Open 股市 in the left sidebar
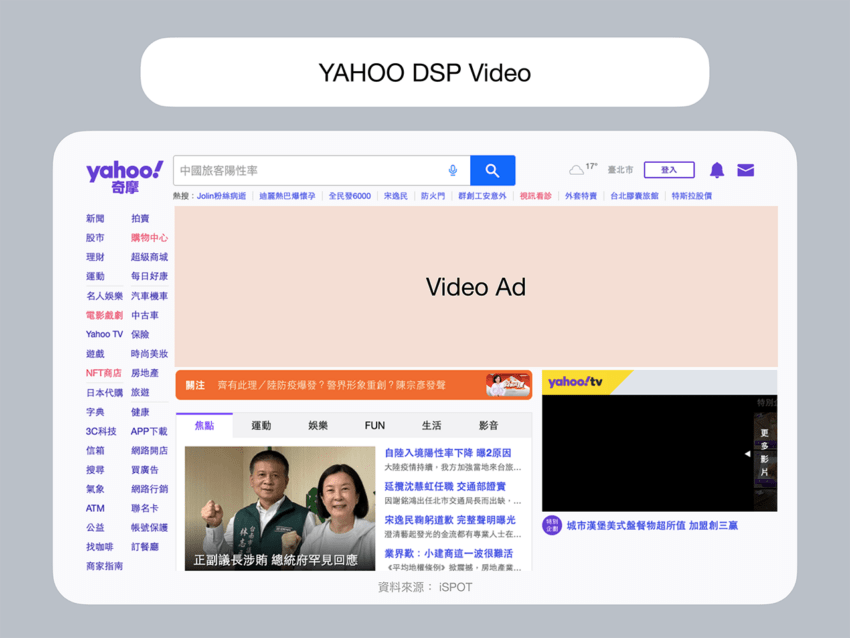 [x=94, y=237]
